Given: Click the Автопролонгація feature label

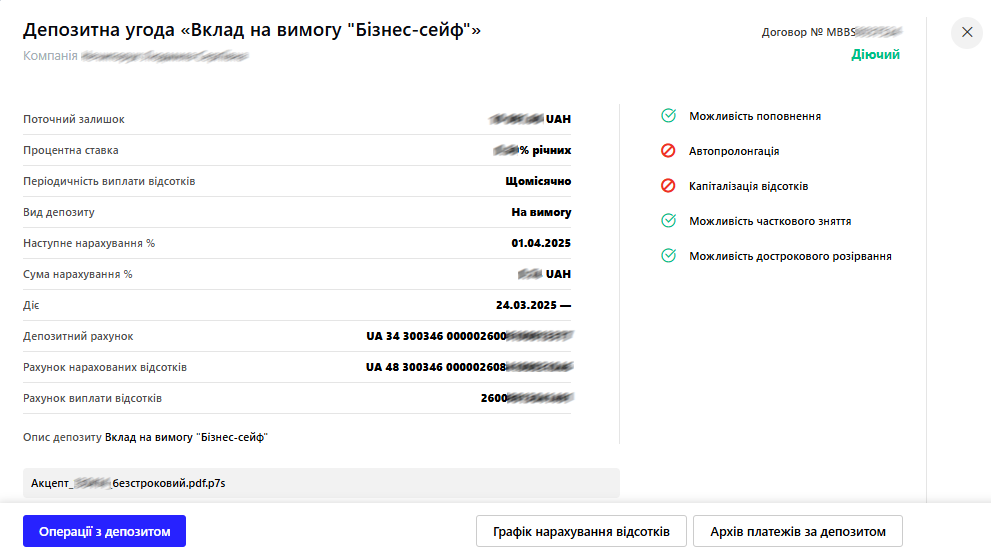Looking at the screenshot, I should pos(734,151).
